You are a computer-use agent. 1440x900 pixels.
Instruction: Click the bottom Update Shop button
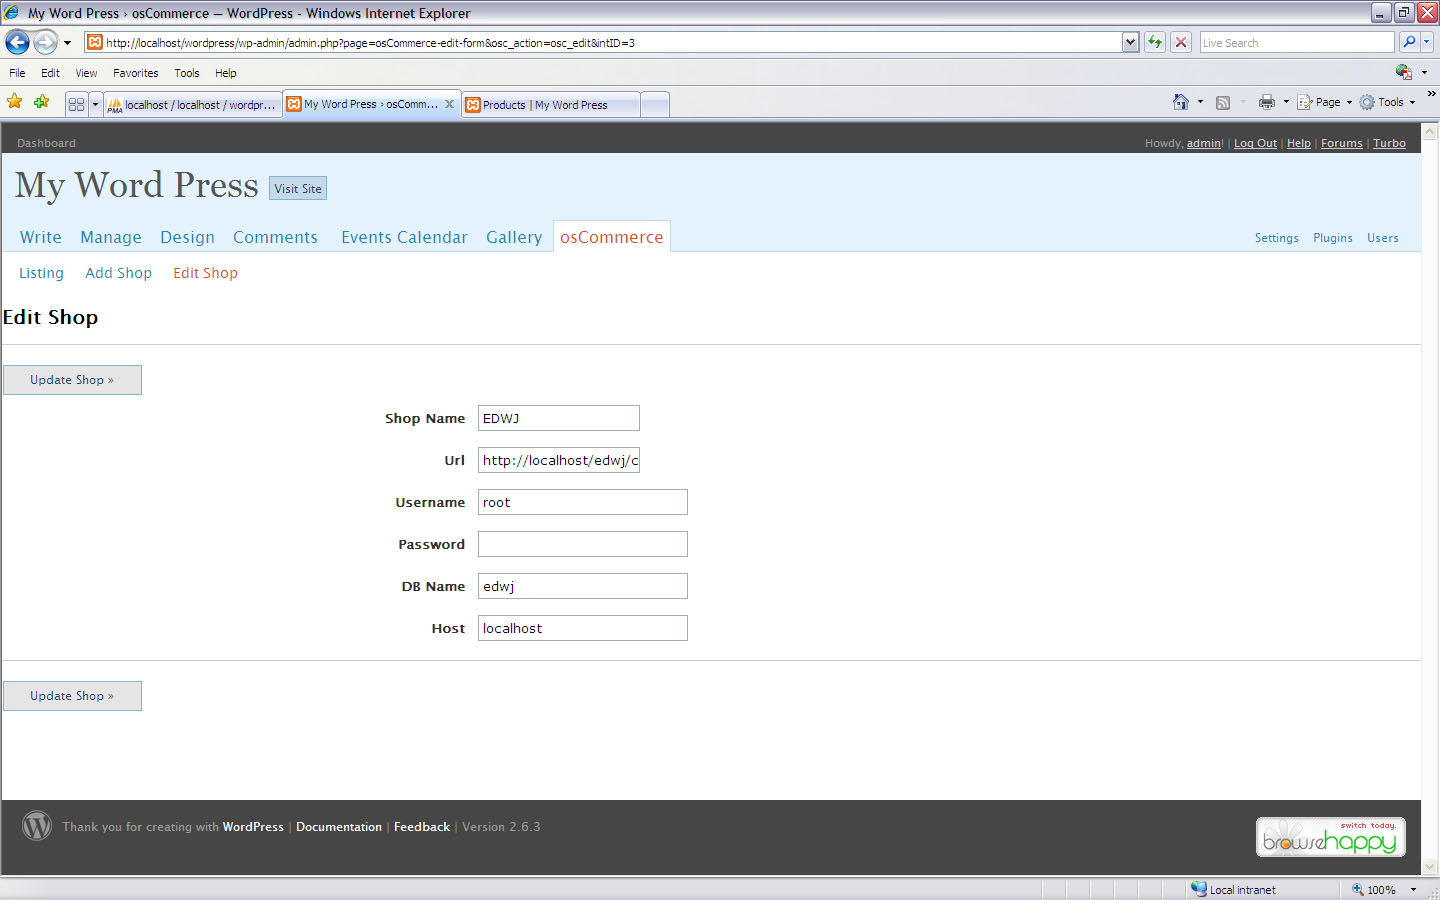coord(72,696)
